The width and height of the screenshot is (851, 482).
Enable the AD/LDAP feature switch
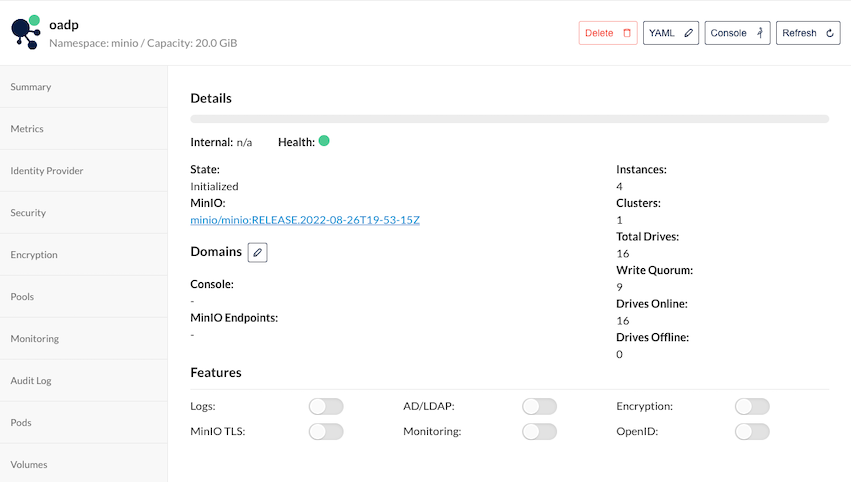[539, 407]
